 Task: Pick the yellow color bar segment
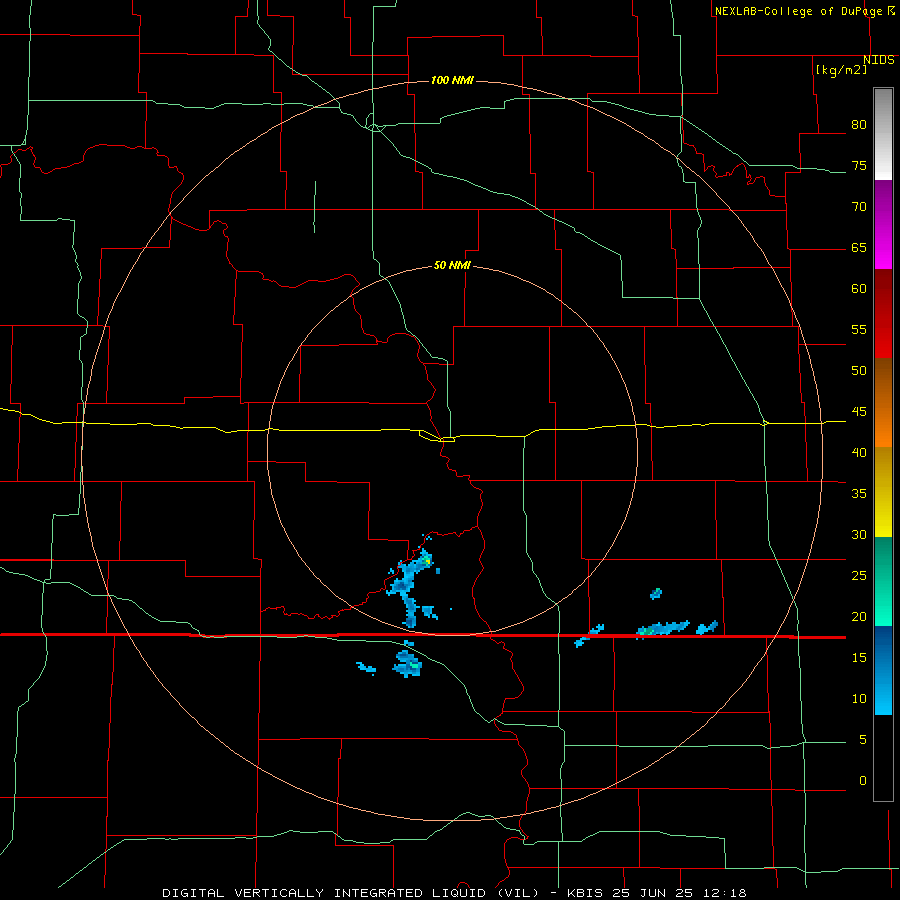tap(883, 492)
